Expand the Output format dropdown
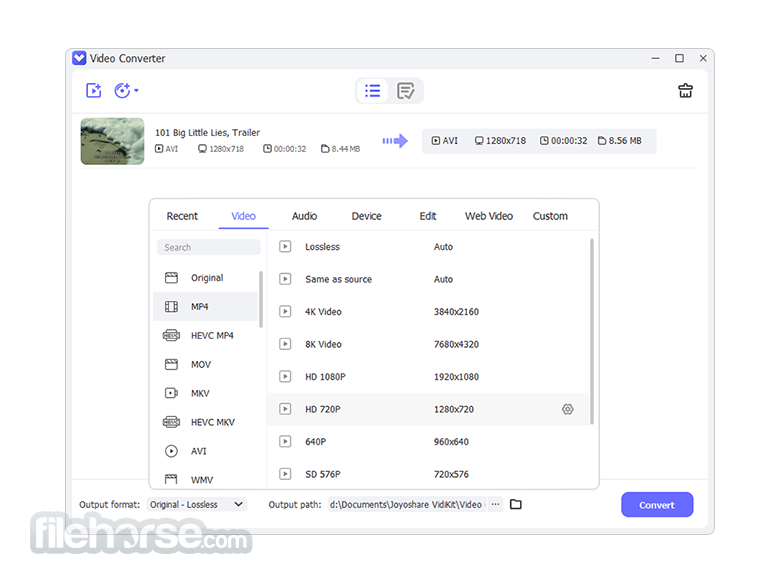Screen dimensions: 780x584 coord(197,504)
